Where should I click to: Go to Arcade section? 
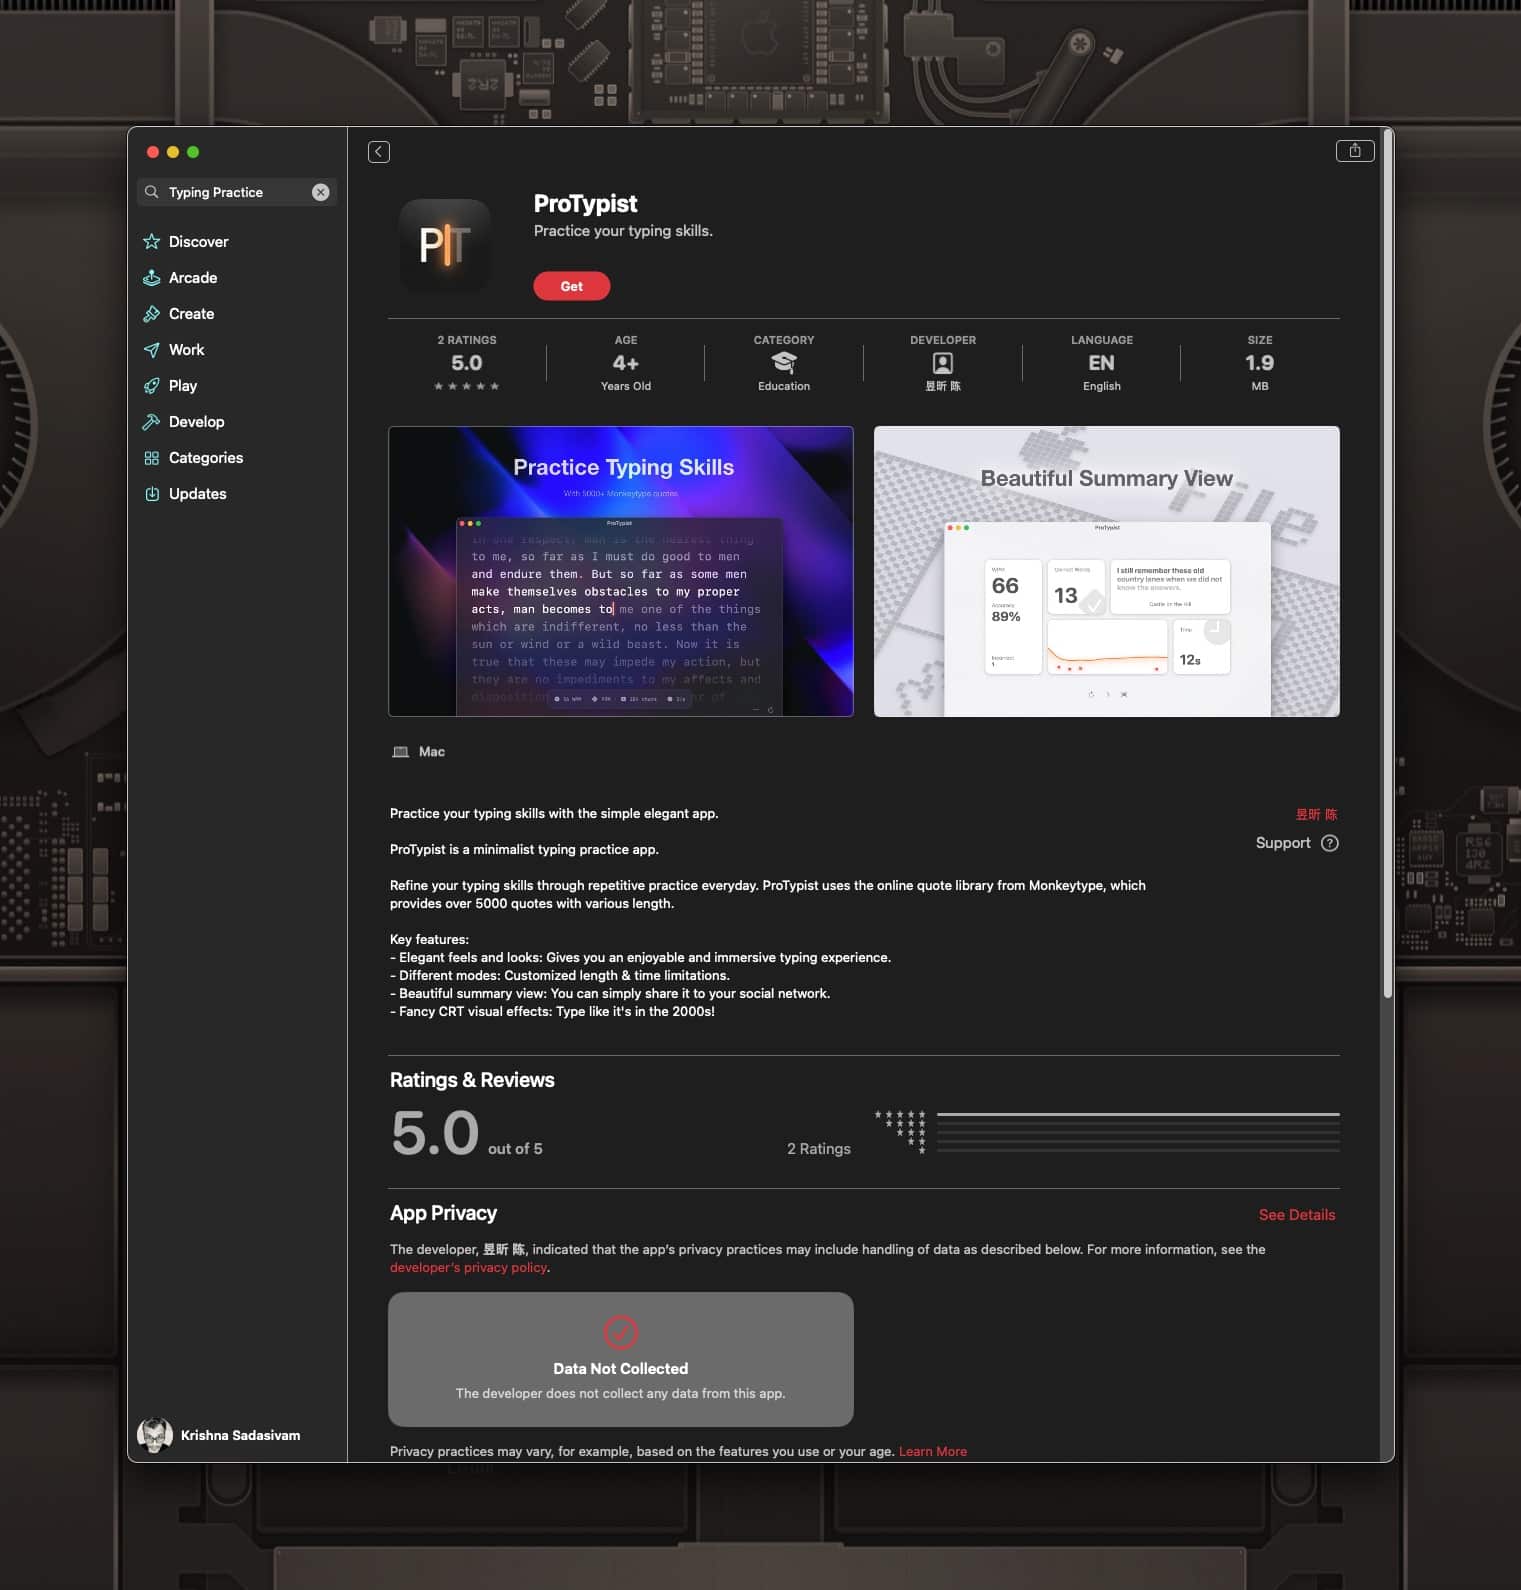(x=193, y=278)
